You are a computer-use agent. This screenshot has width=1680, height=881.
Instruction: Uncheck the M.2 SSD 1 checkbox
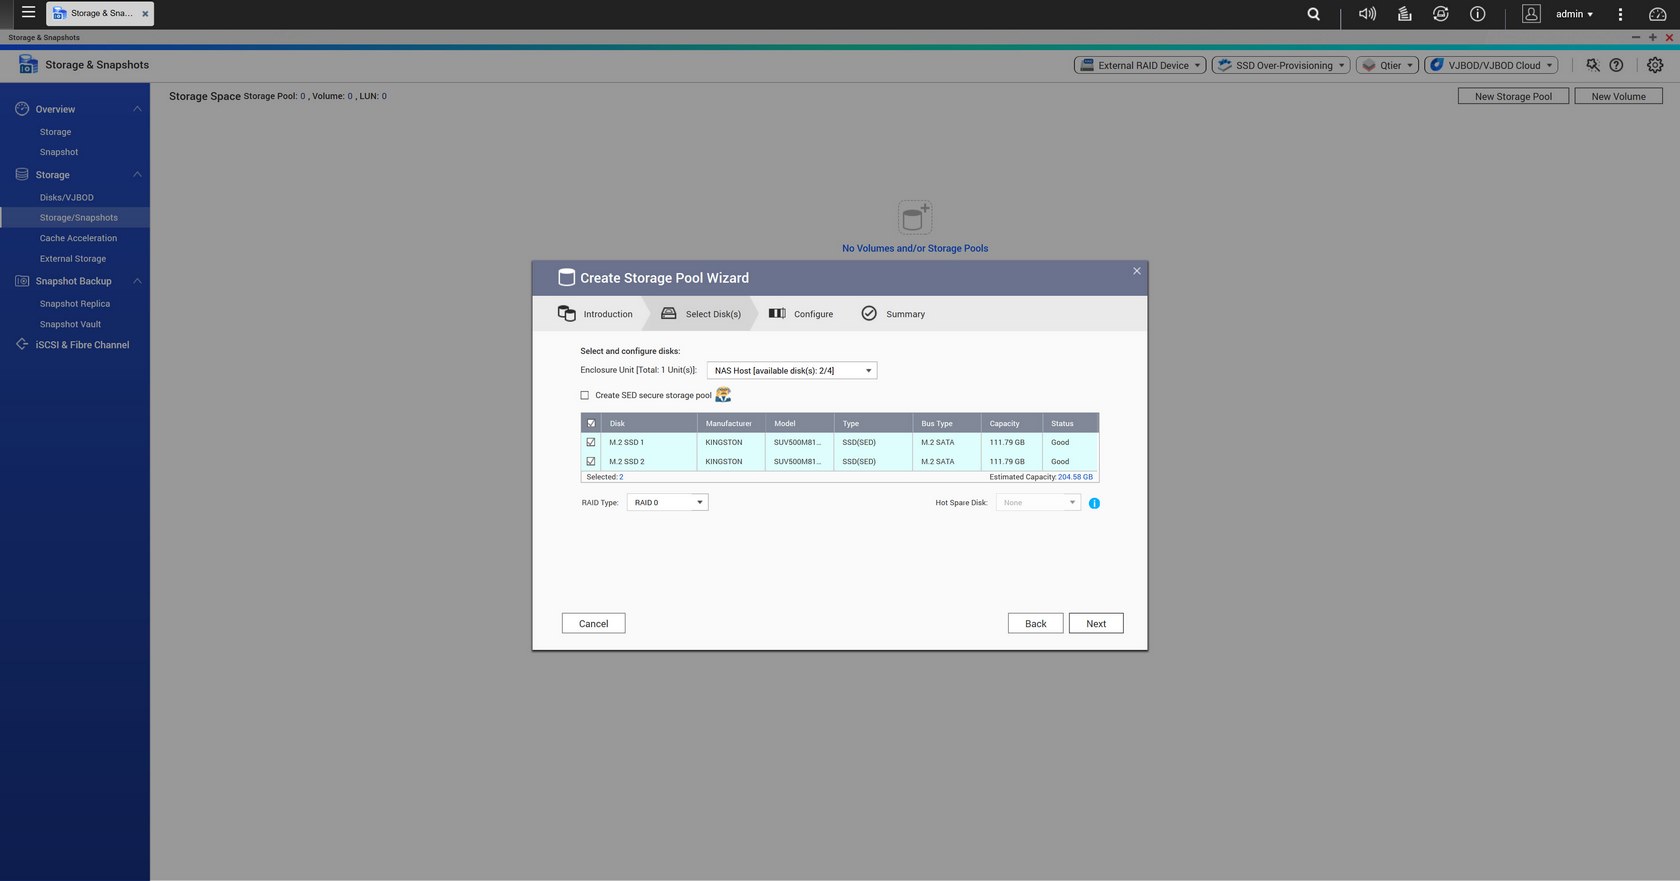[x=591, y=442]
